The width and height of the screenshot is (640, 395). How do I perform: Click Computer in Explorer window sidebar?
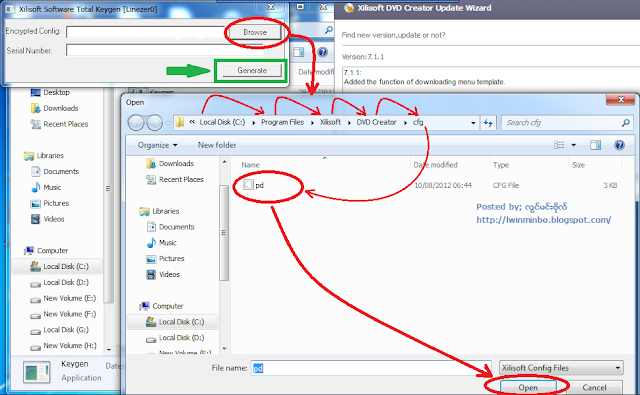[x=45, y=251]
